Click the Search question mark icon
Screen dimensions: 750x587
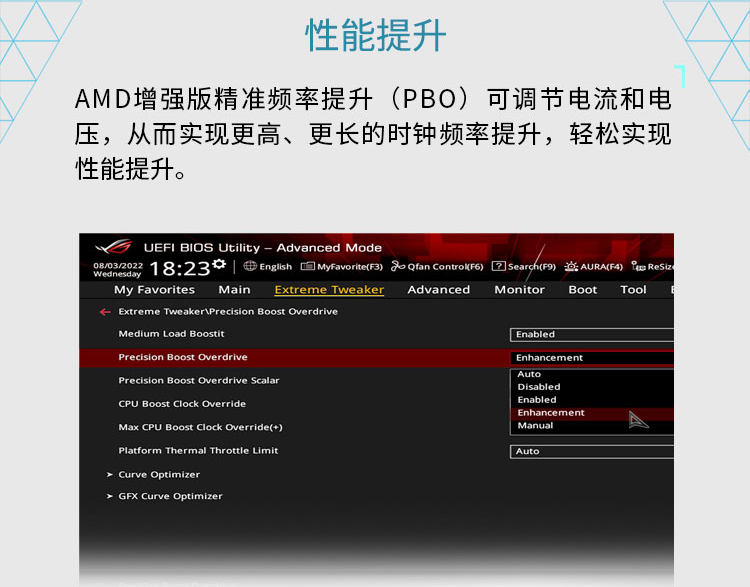pos(498,266)
